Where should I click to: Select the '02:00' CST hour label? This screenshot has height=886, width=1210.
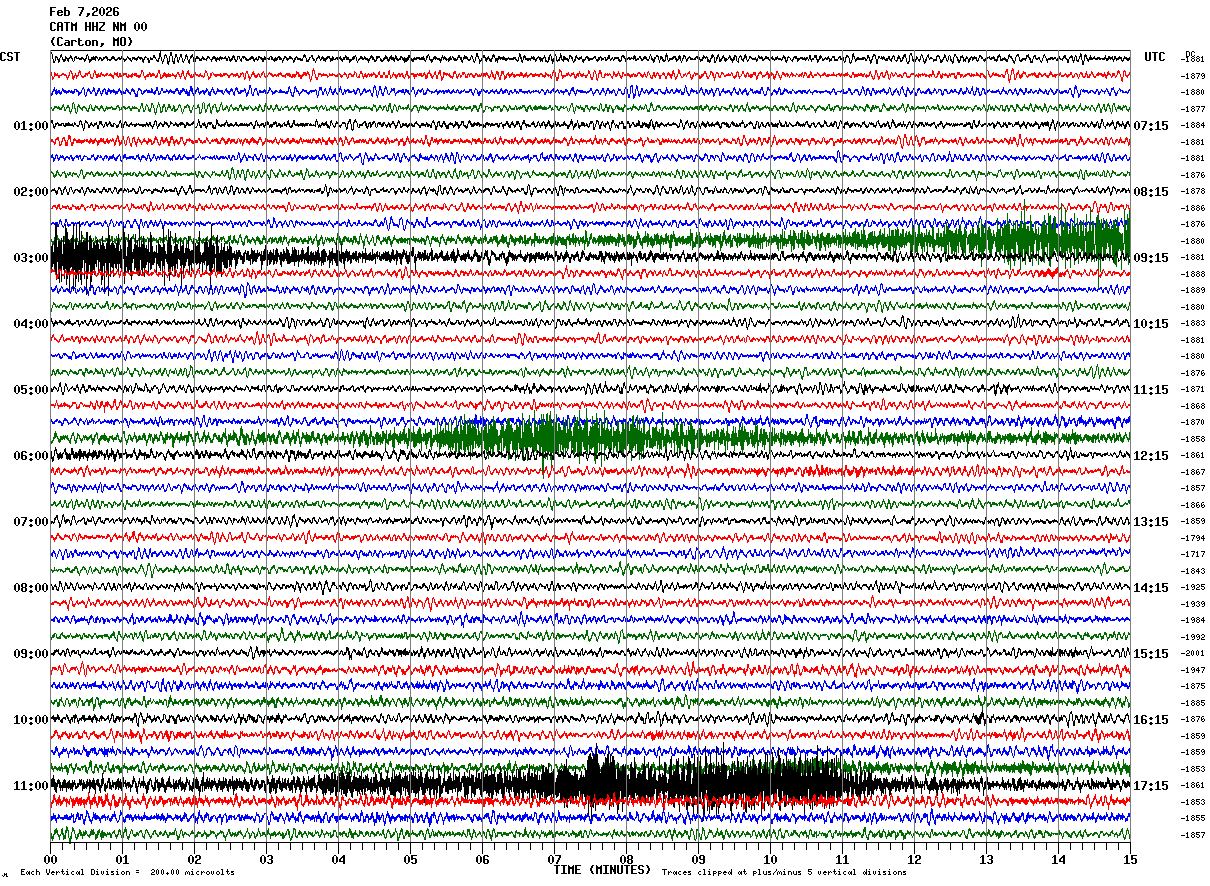(31, 192)
